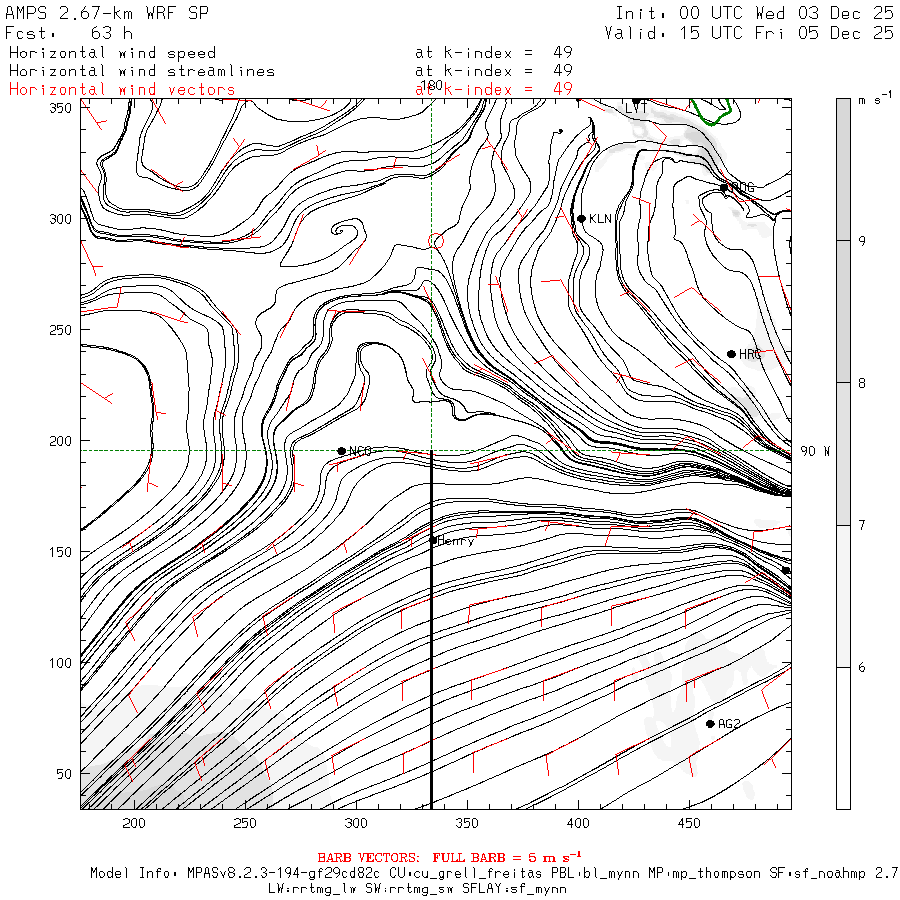The width and height of the screenshot is (900, 900).
Task: Click the color bar segment between 7 and 8
Action: pyautogui.click(x=843, y=453)
